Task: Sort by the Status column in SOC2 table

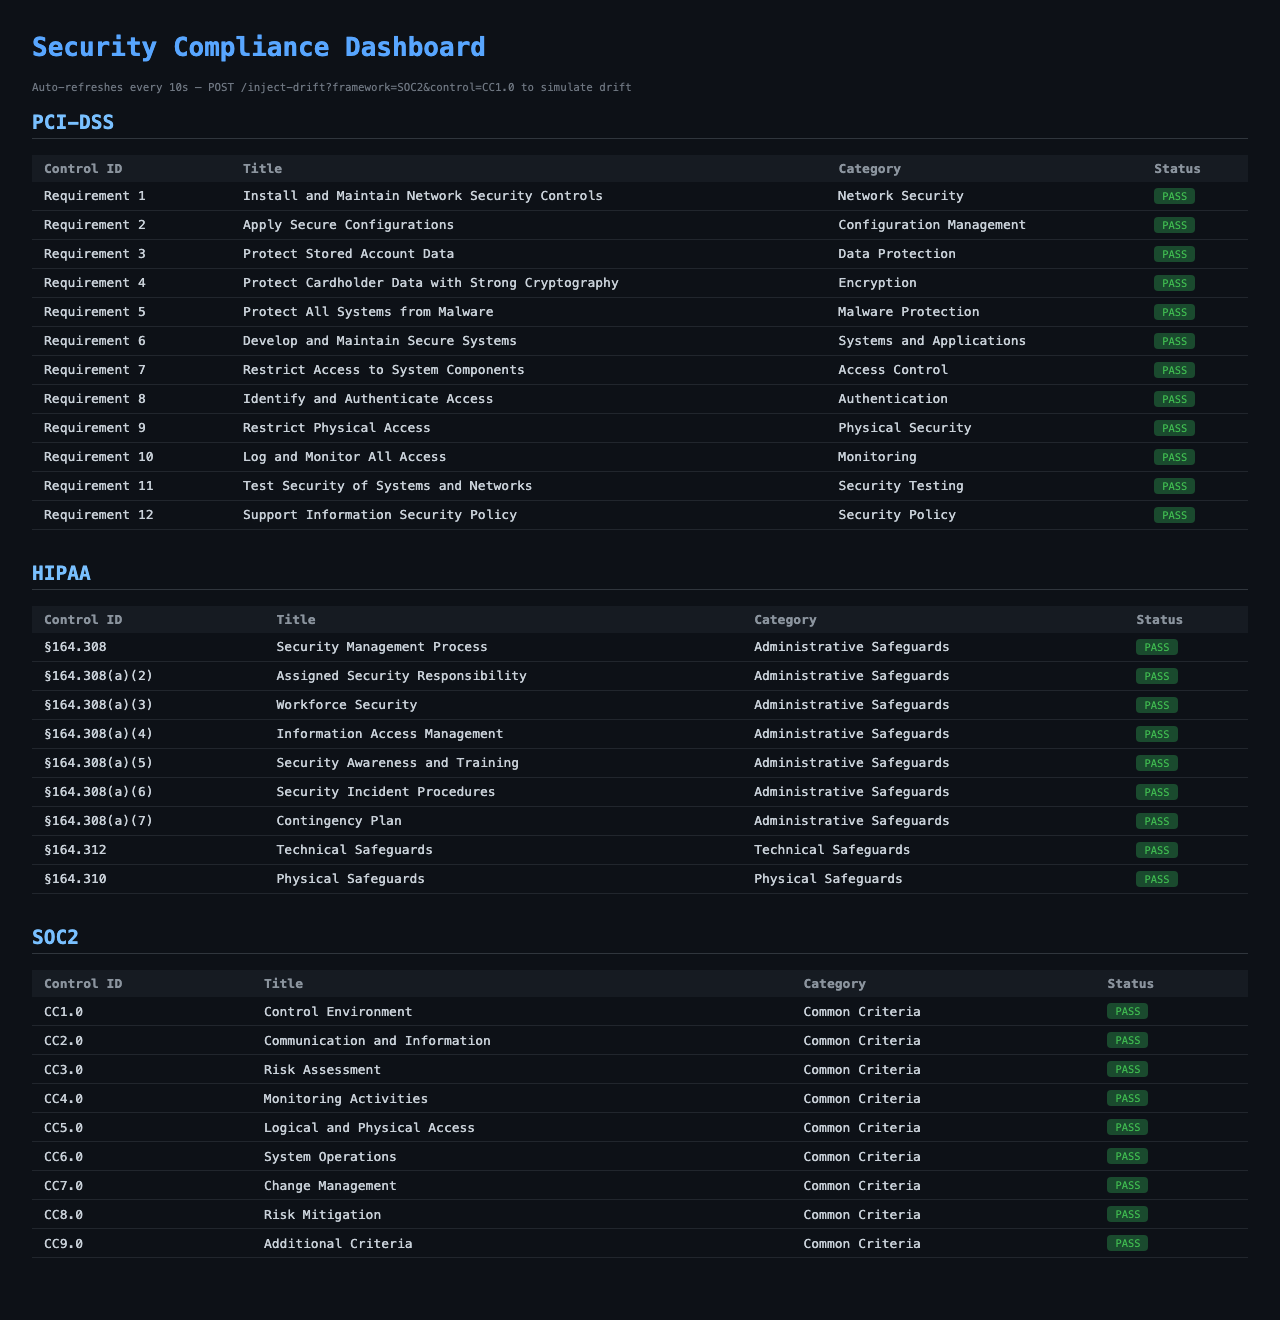Action: coord(1129,983)
